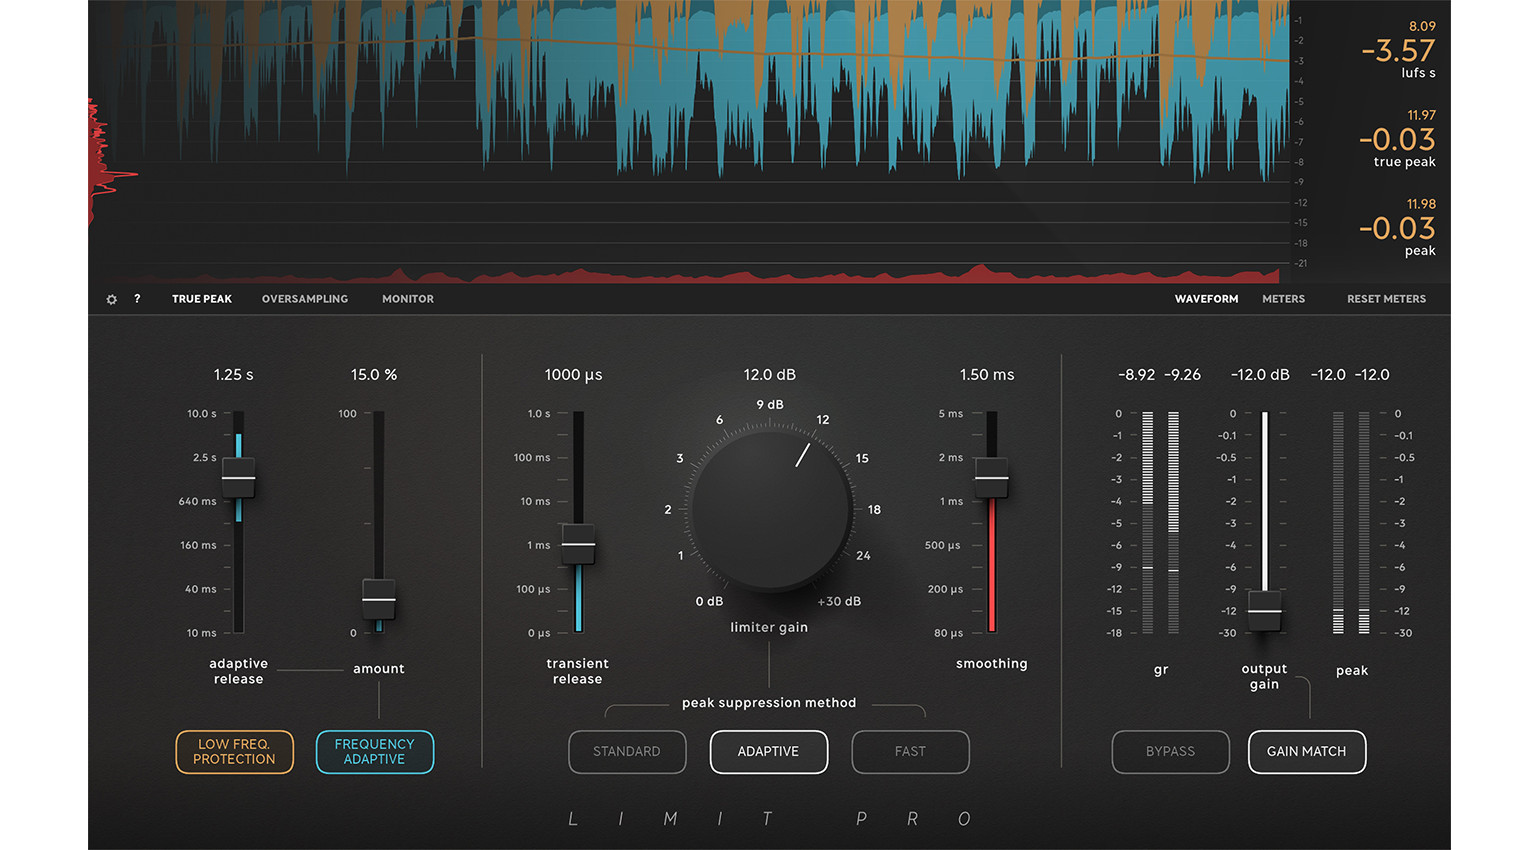
Task: Click the smoothing slider handle
Action: pos(991,478)
